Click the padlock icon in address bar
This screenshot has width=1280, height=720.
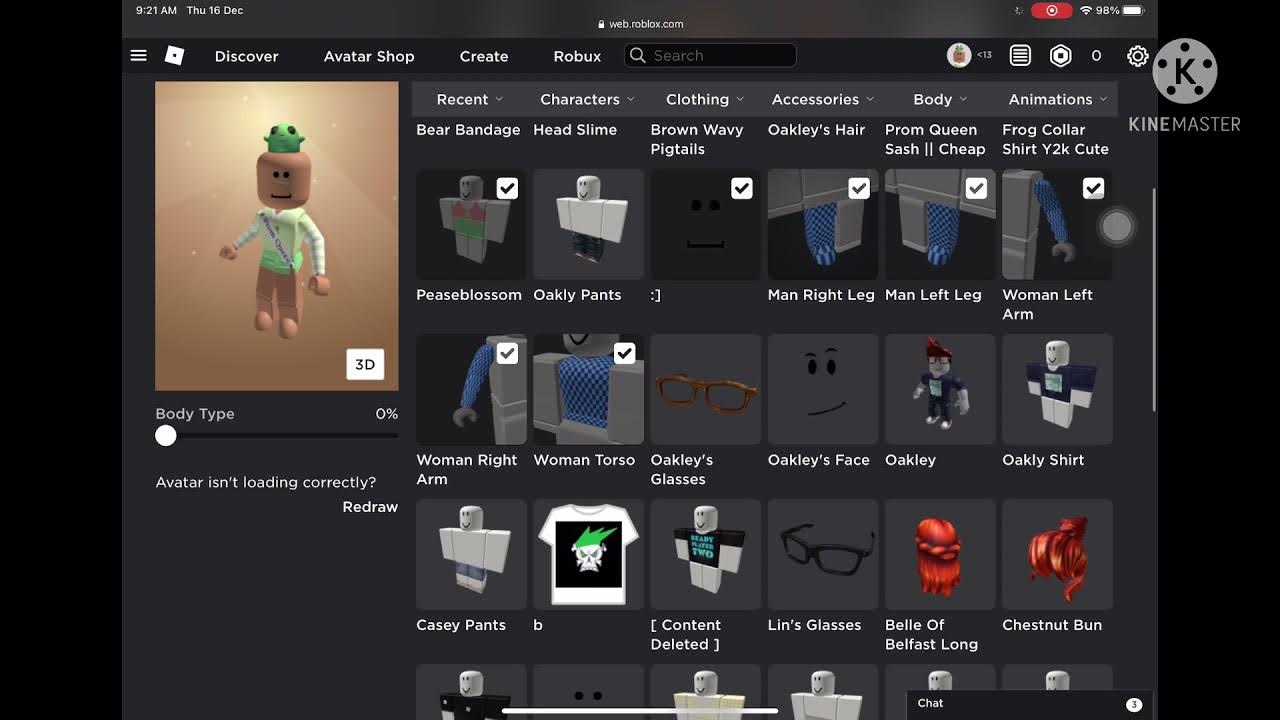601,24
